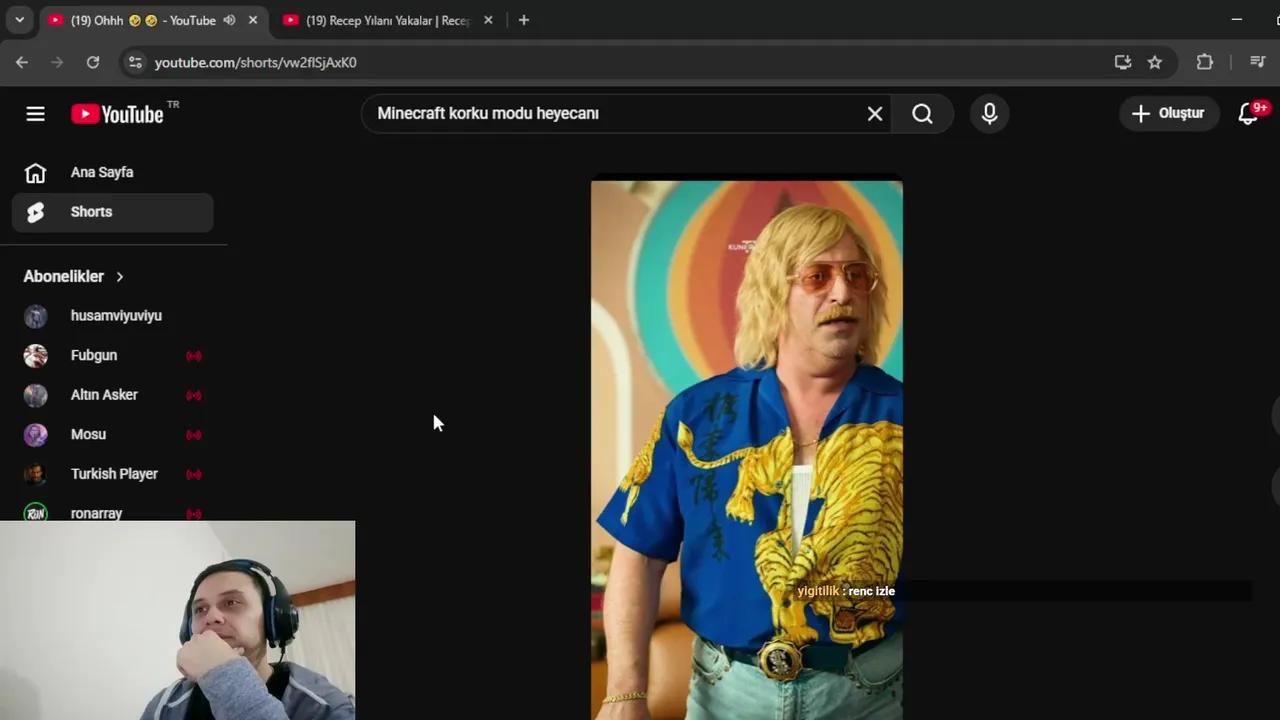This screenshot has width=1280, height=720.
Task: Open the media controls music icon
Action: (1258, 62)
